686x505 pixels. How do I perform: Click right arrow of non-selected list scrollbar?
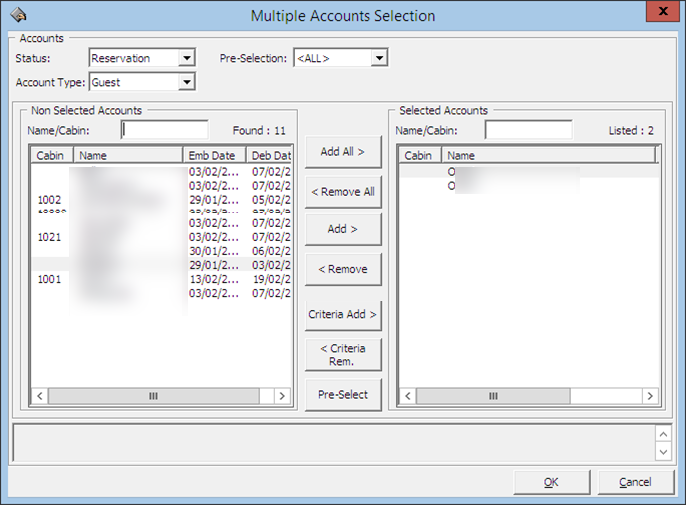(x=282, y=396)
